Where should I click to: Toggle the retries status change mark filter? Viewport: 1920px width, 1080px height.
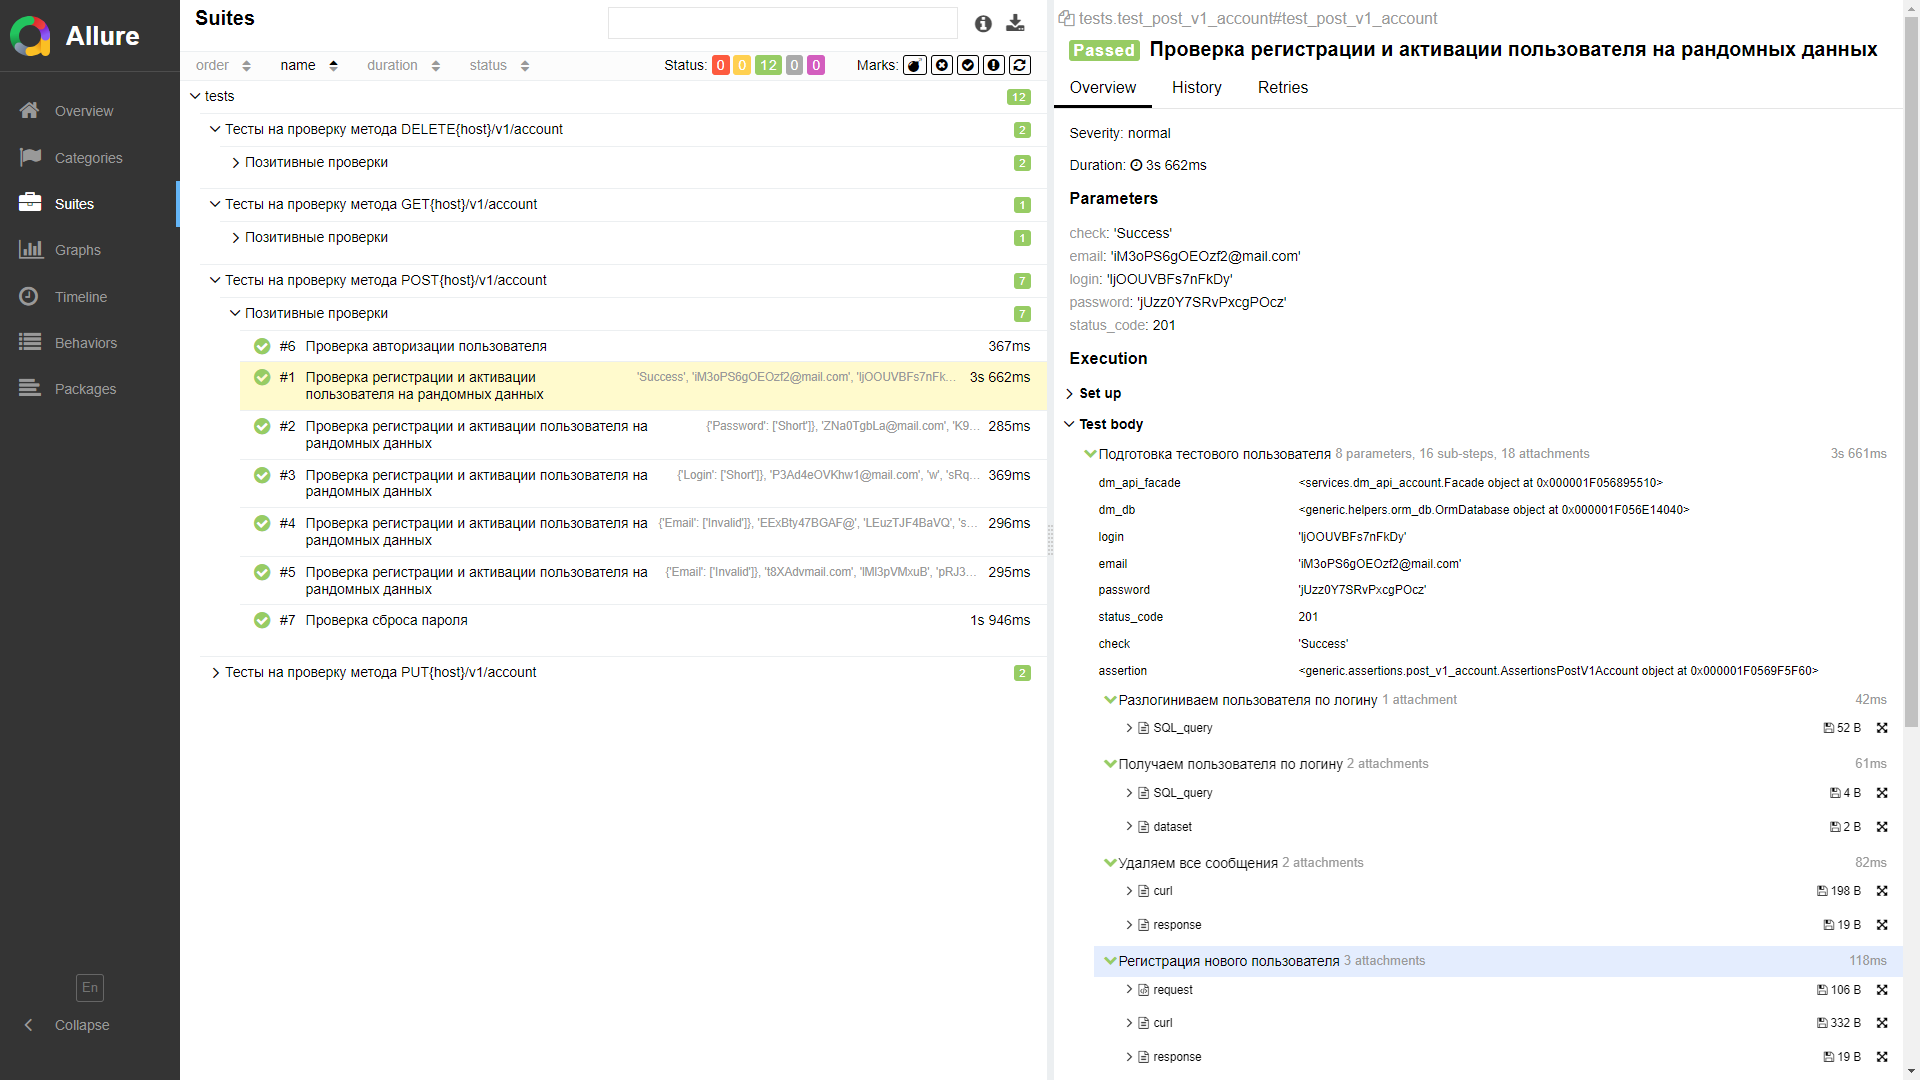[1020, 65]
